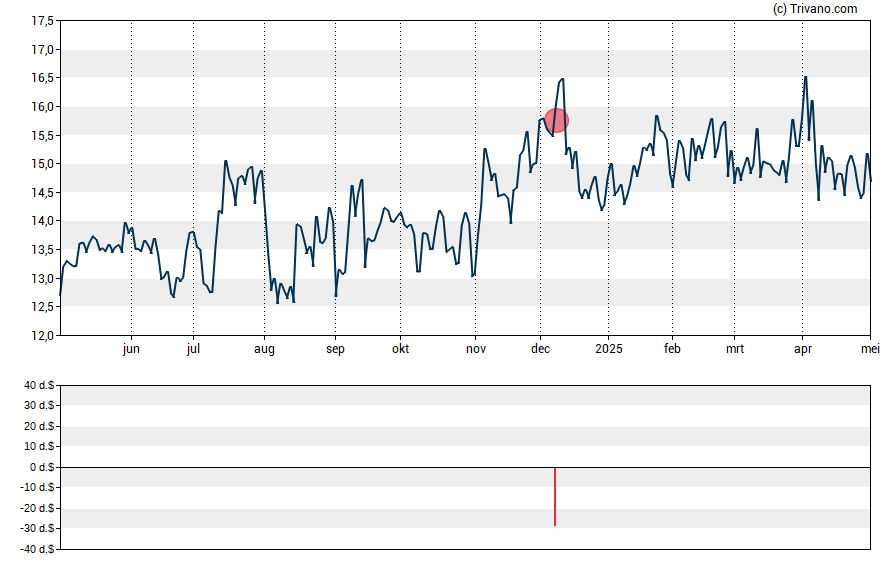Select the 'nov' month axis label
This screenshot has width=888, height=565.
476,349
